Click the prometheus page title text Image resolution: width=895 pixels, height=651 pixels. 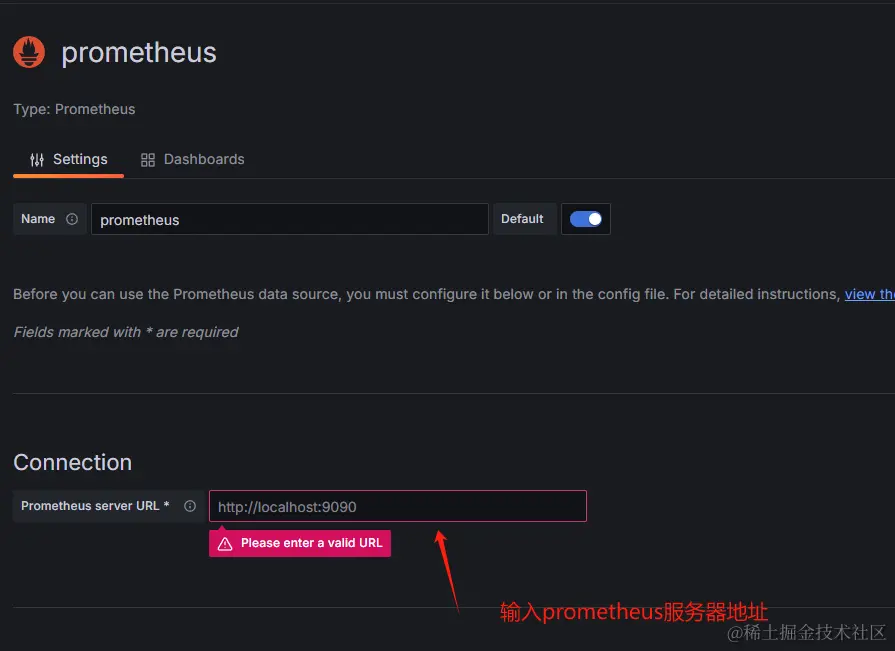[x=139, y=52]
